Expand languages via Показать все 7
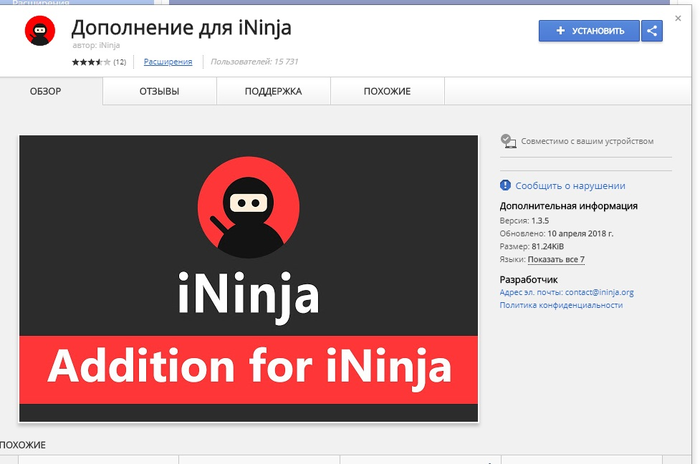Screen dimensions: 700x464 [556, 259]
